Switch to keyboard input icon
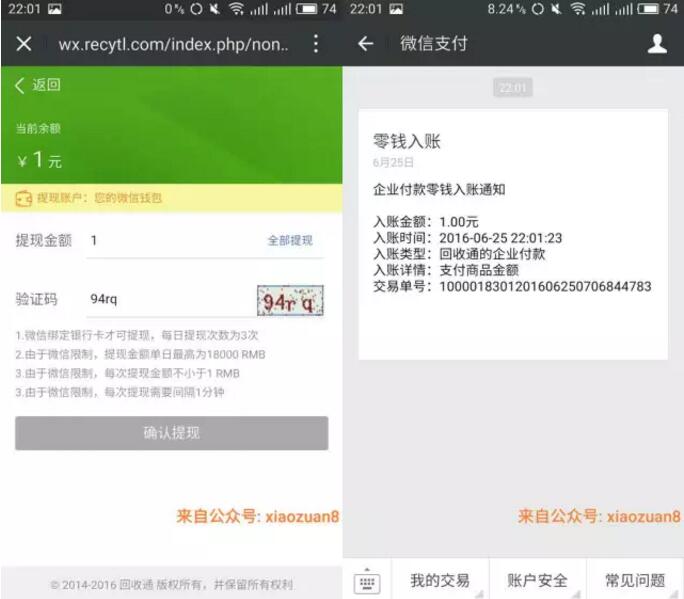Image resolution: width=684 pixels, height=599 pixels. (x=367, y=582)
